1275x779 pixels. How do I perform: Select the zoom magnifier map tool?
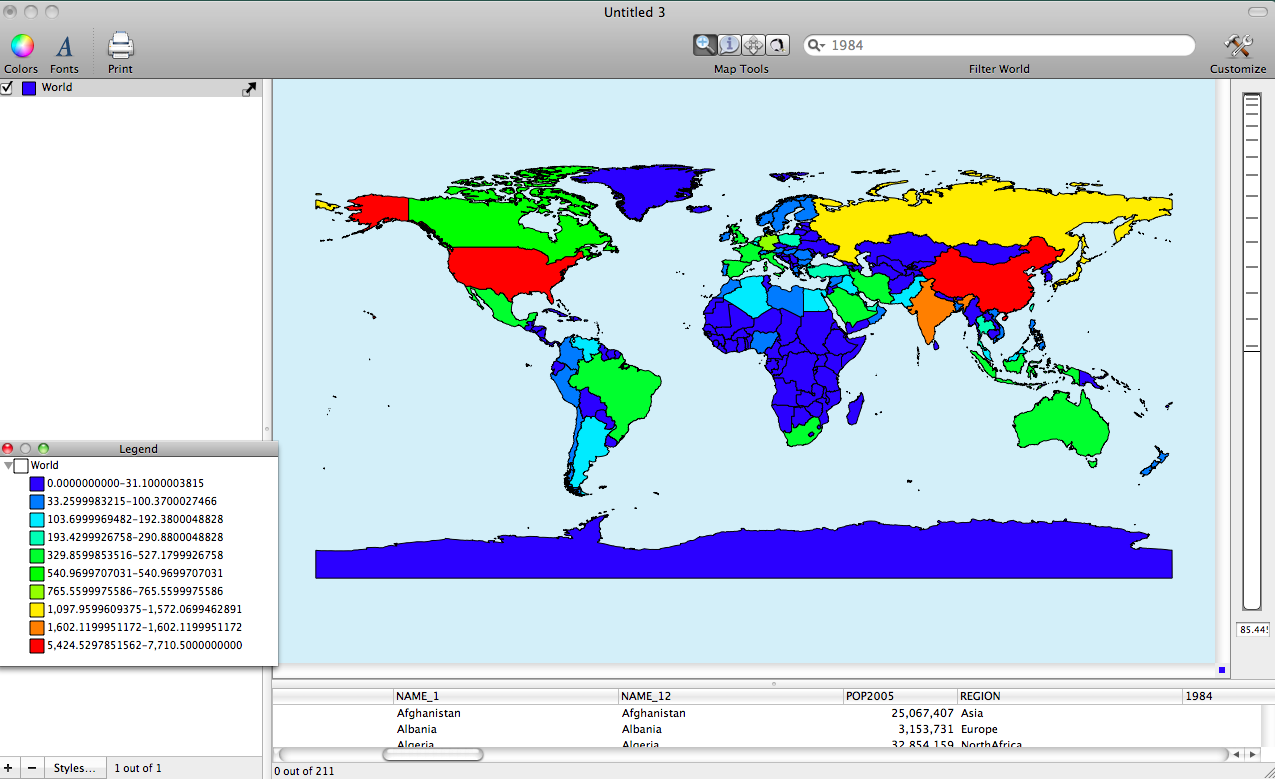point(705,44)
